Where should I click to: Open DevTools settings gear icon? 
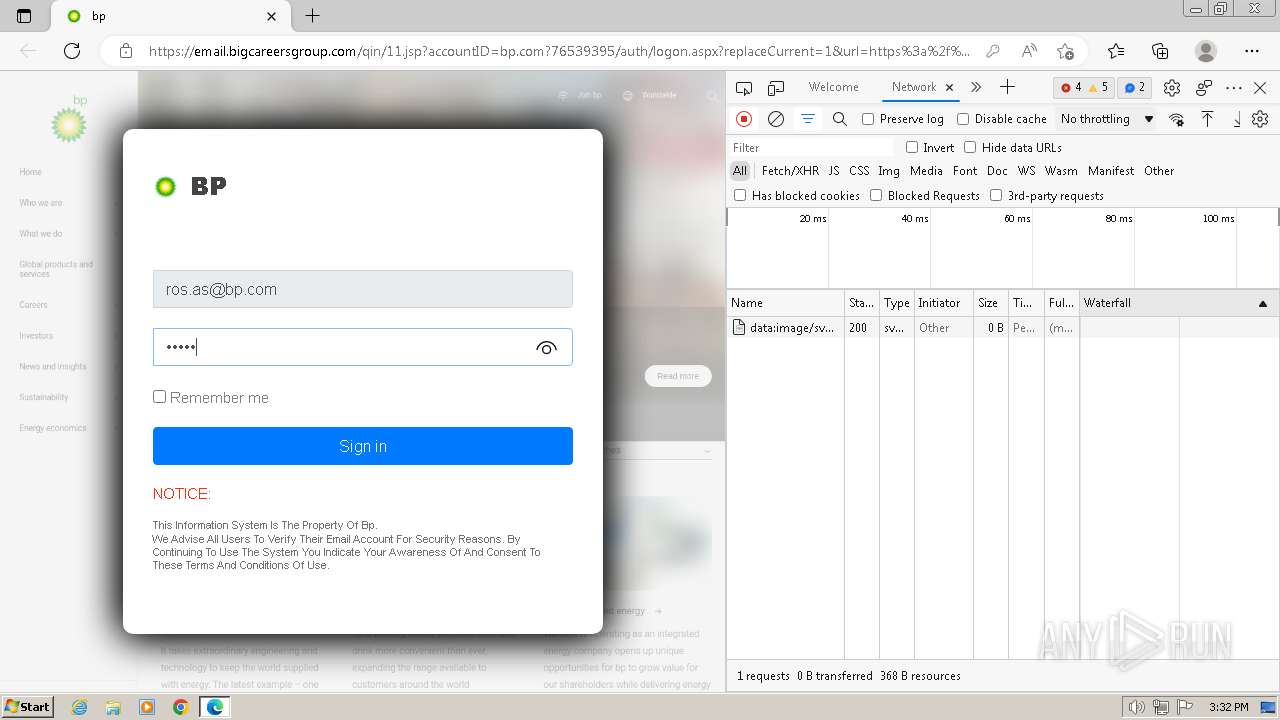[1172, 88]
